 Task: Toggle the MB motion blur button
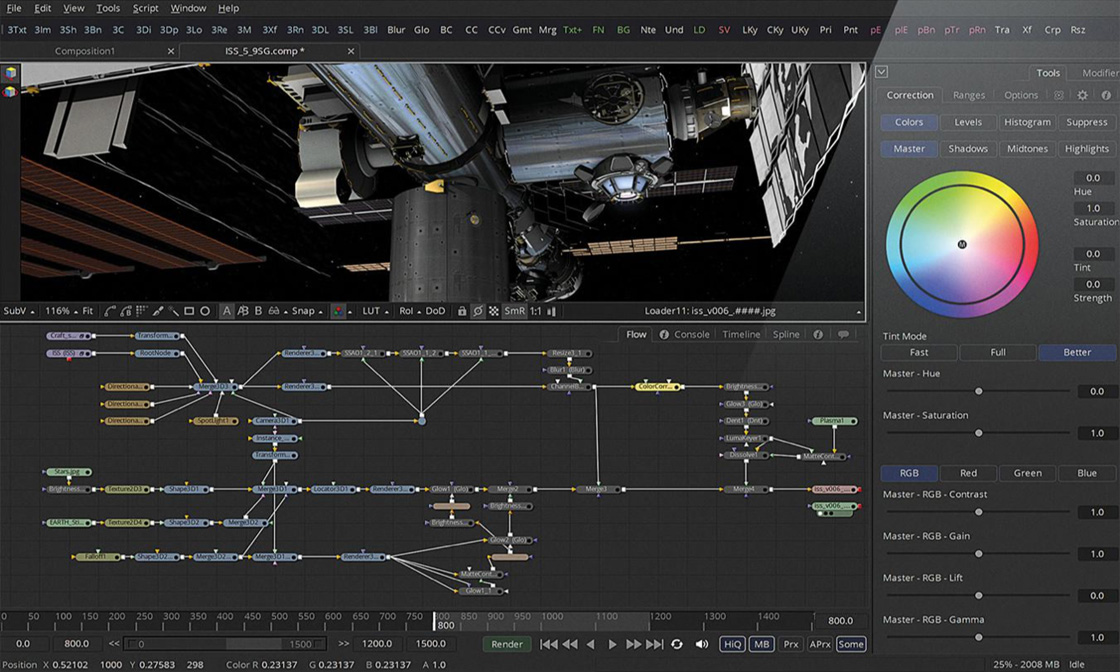tap(761, 644)
